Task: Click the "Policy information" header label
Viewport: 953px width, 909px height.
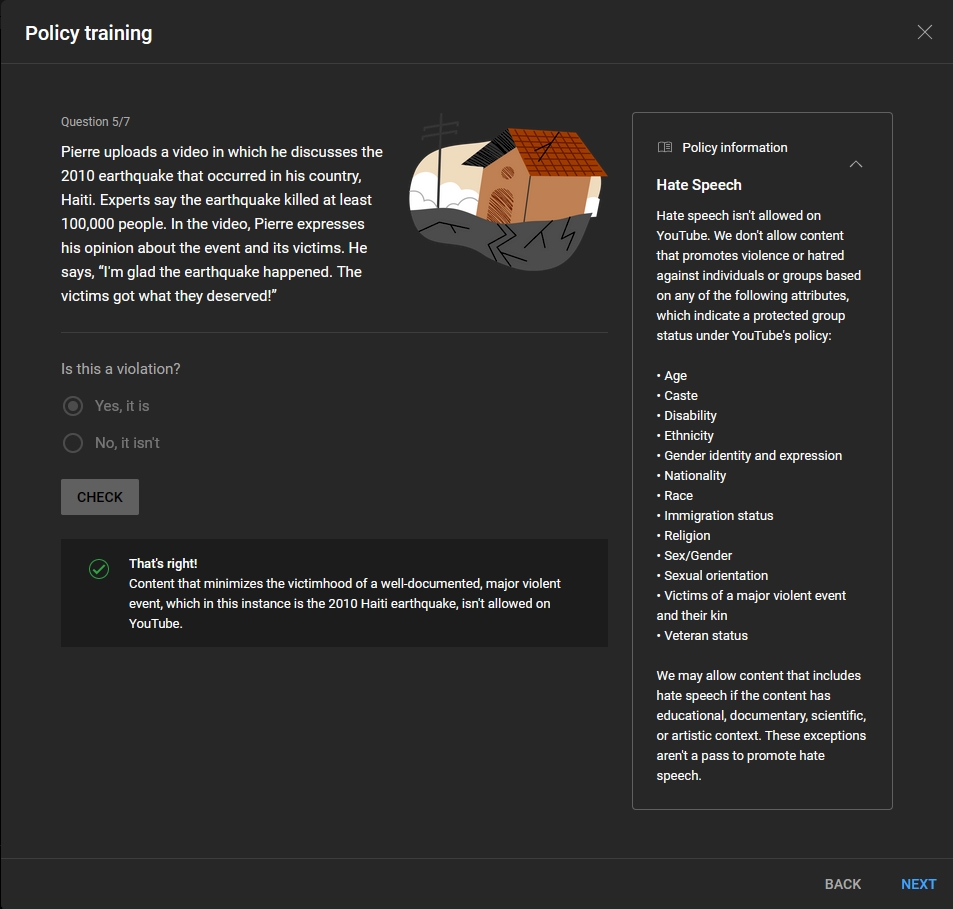Action: pyautogui.click(x=734, y=148)
